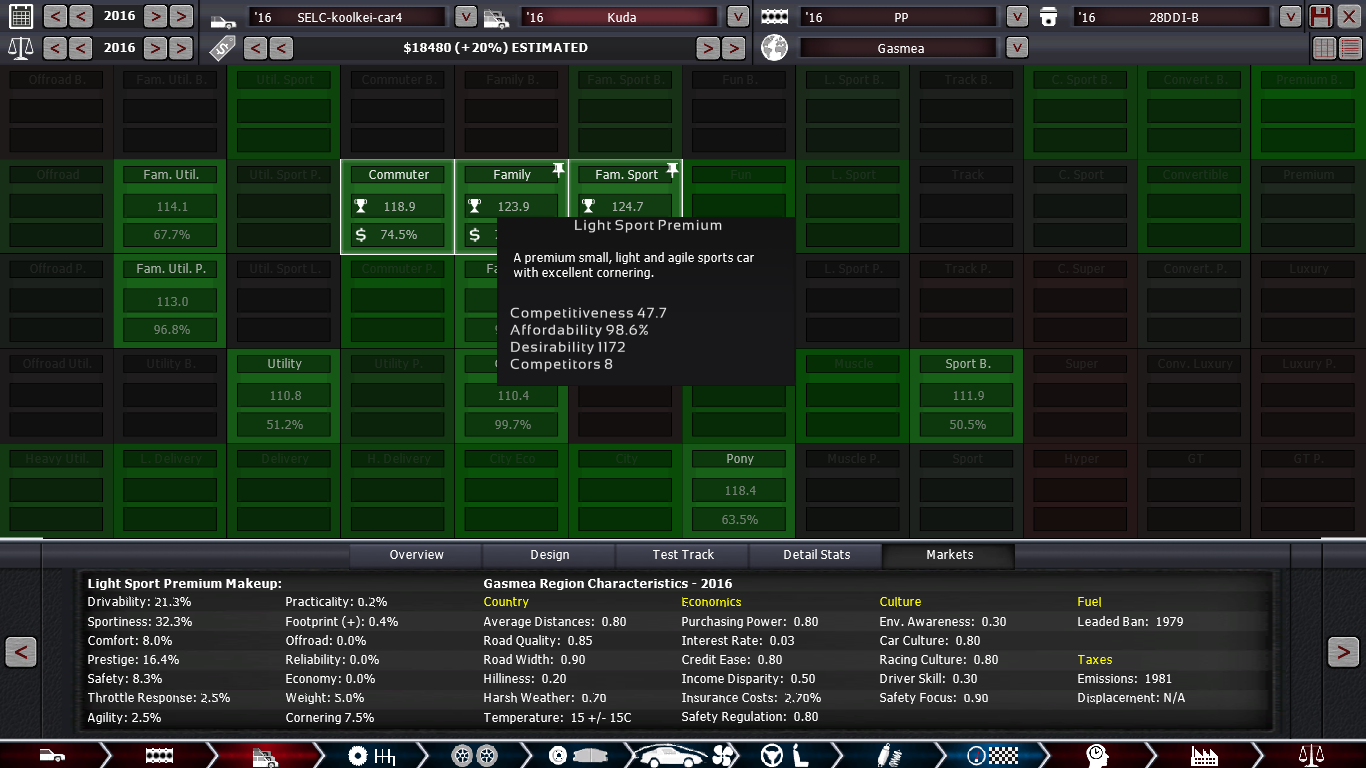Open the Suspension tuning section
Viewport: 1366px width, 768px height.
883,755
